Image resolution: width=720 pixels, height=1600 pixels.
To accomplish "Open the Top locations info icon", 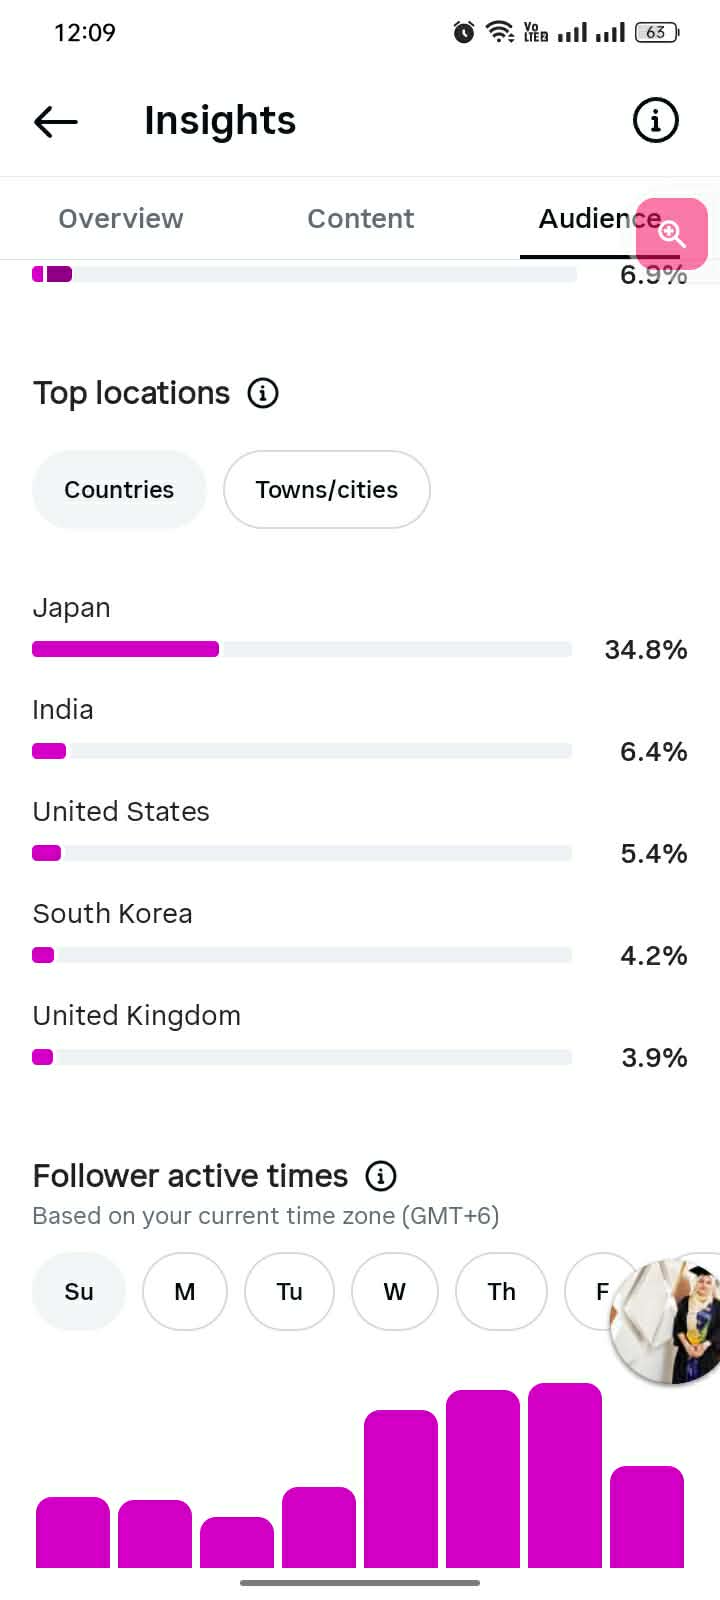I will click(263, 393).
